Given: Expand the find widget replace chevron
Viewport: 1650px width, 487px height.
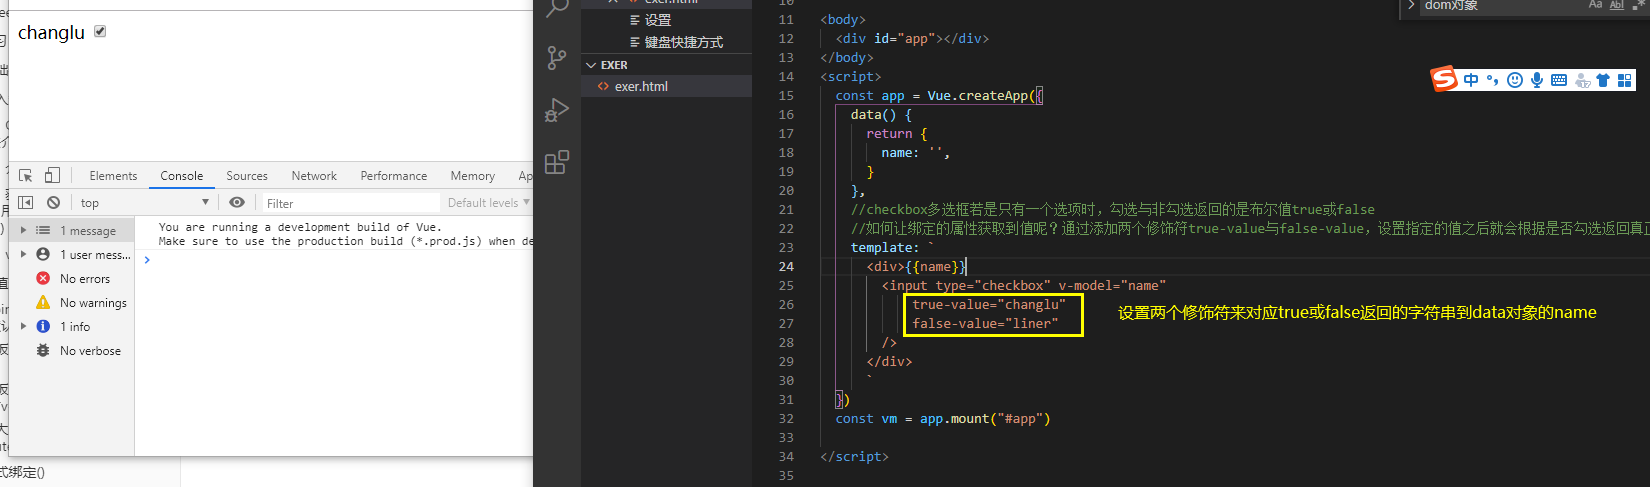Looking at the screenshot, I should tap(1411, 5).
